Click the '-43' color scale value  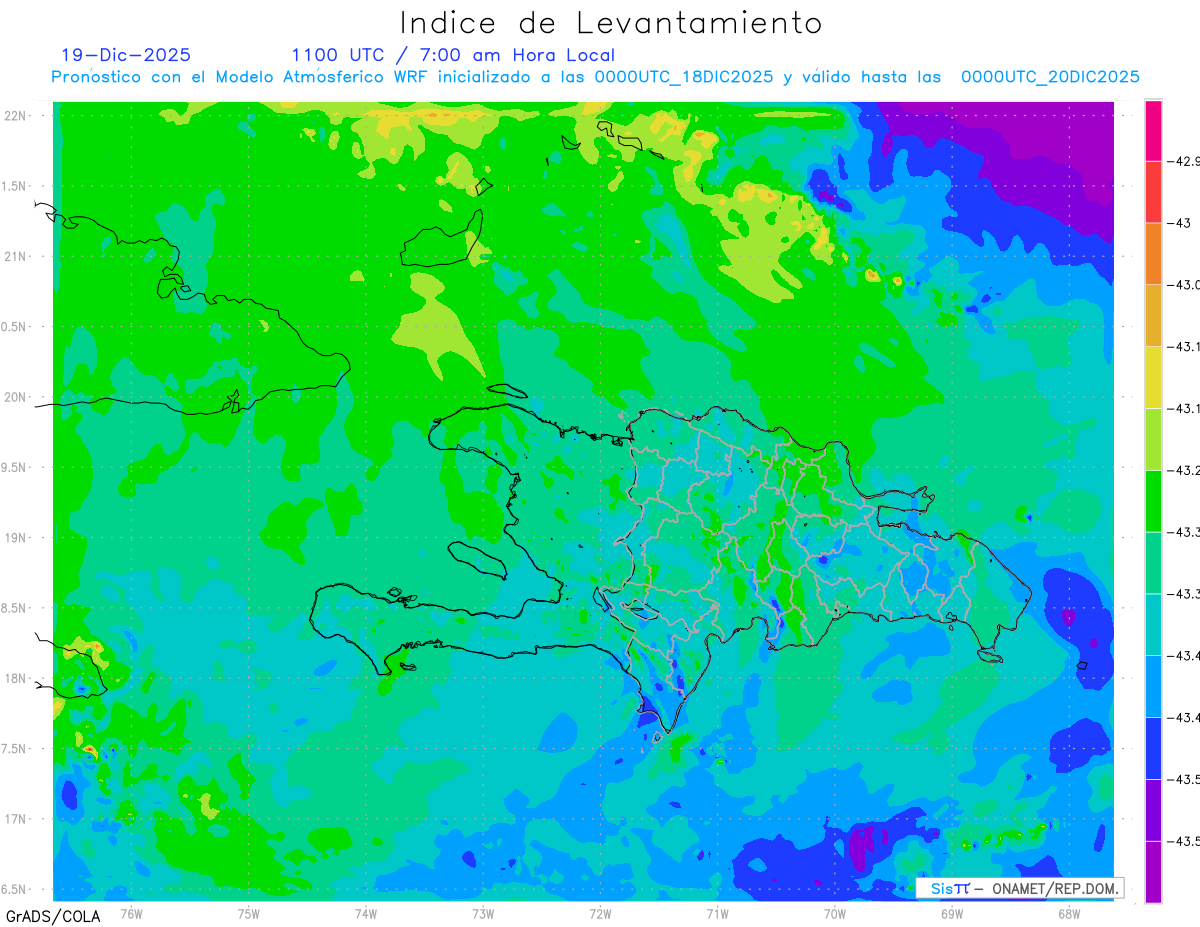click(x=1178, y=223)
